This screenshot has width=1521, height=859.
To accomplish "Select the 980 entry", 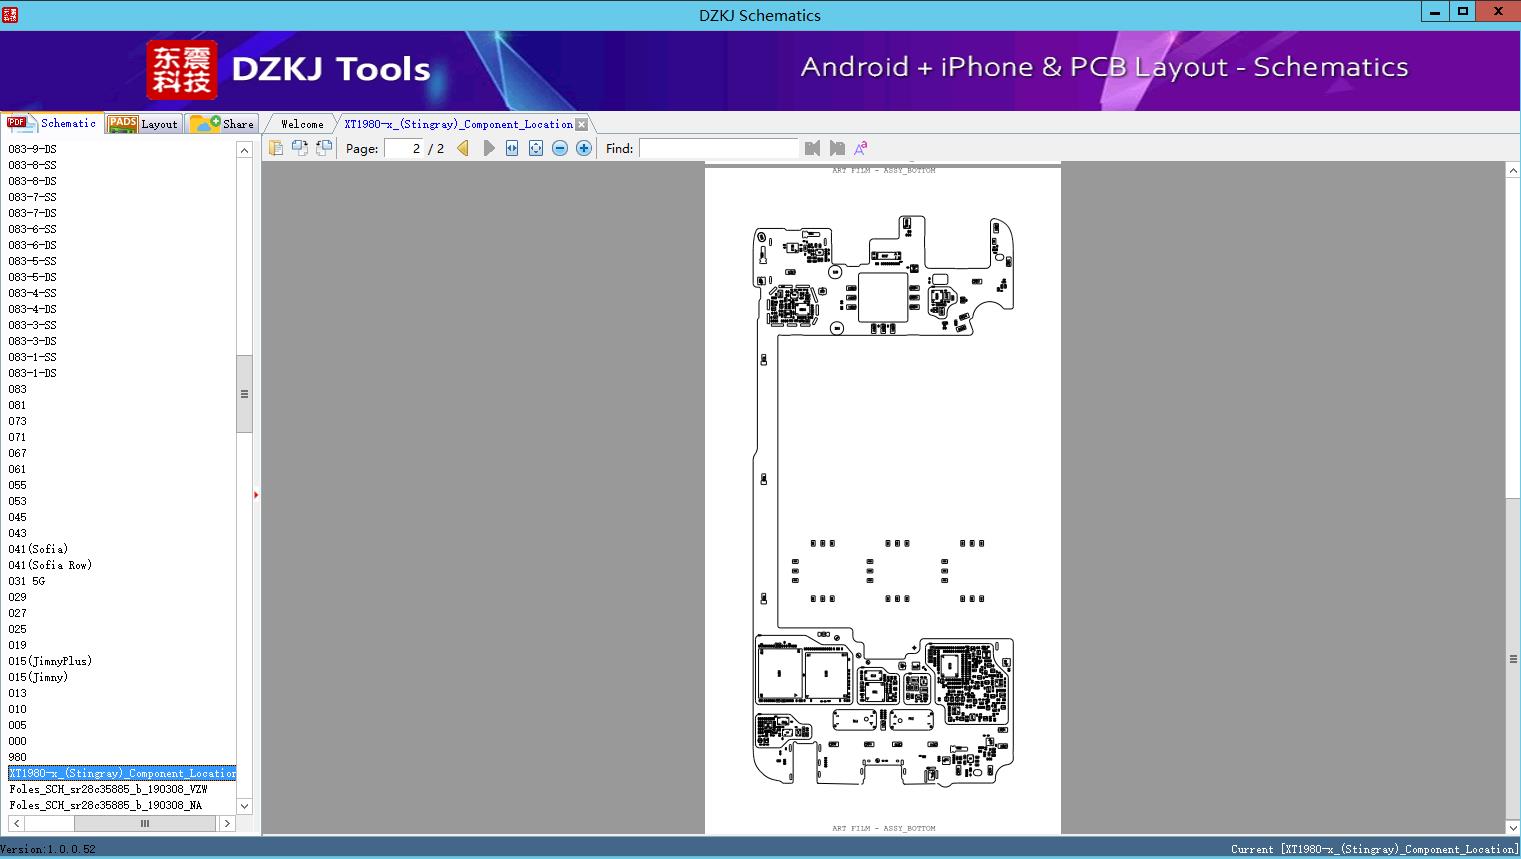I will 18,757.
